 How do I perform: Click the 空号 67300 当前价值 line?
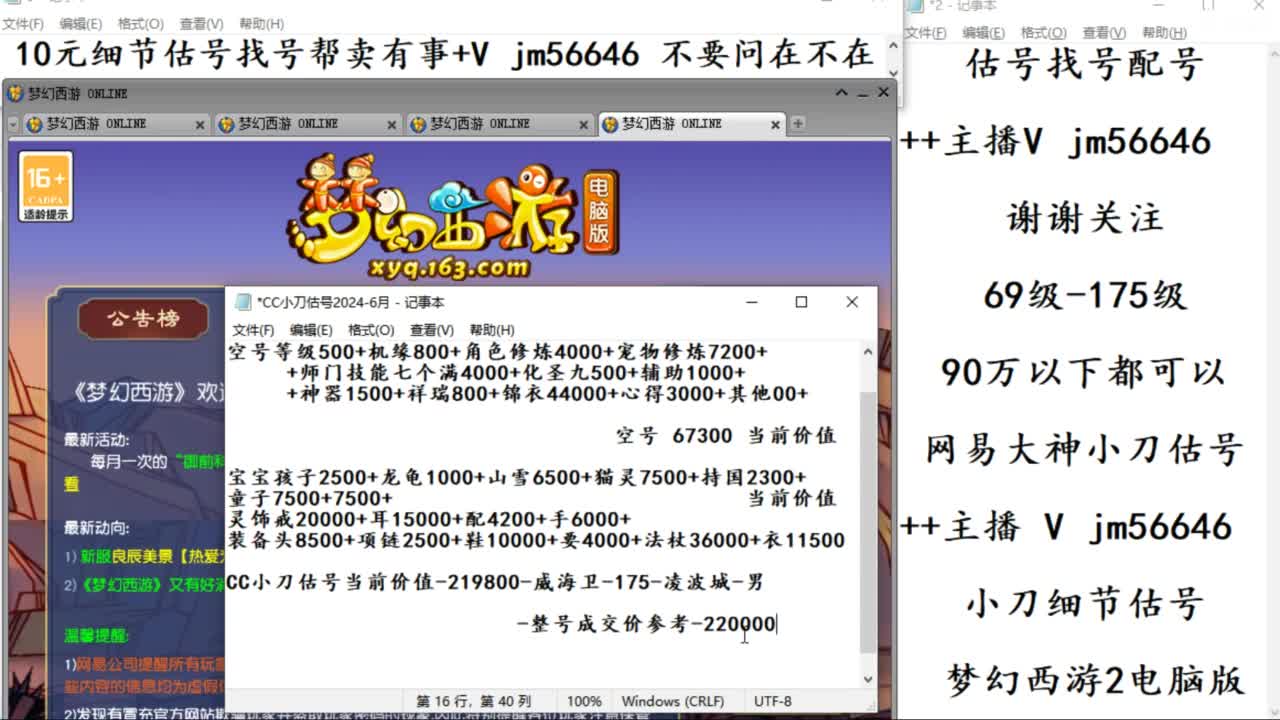(725, 435)
